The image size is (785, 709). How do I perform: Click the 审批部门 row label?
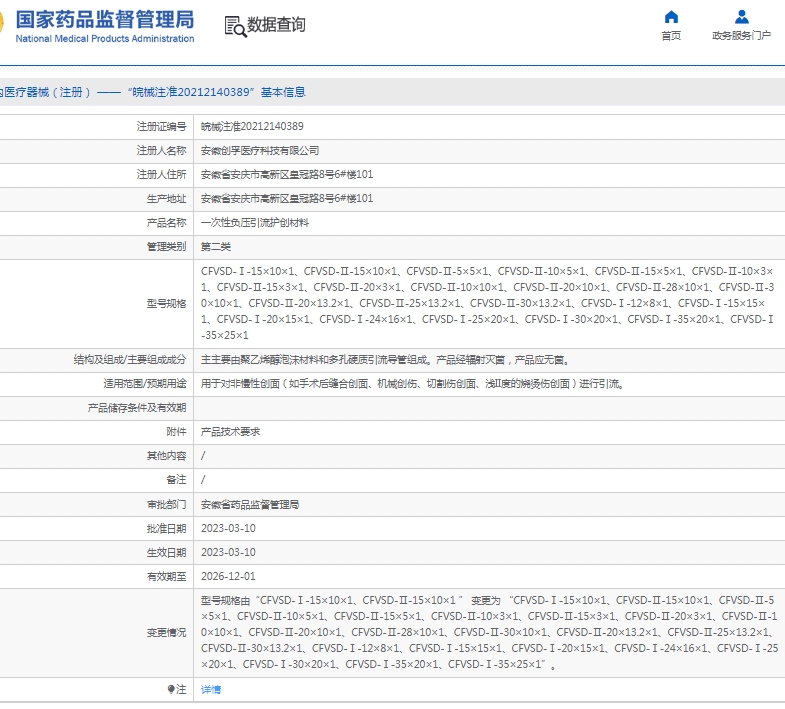[x=166, y=504]
